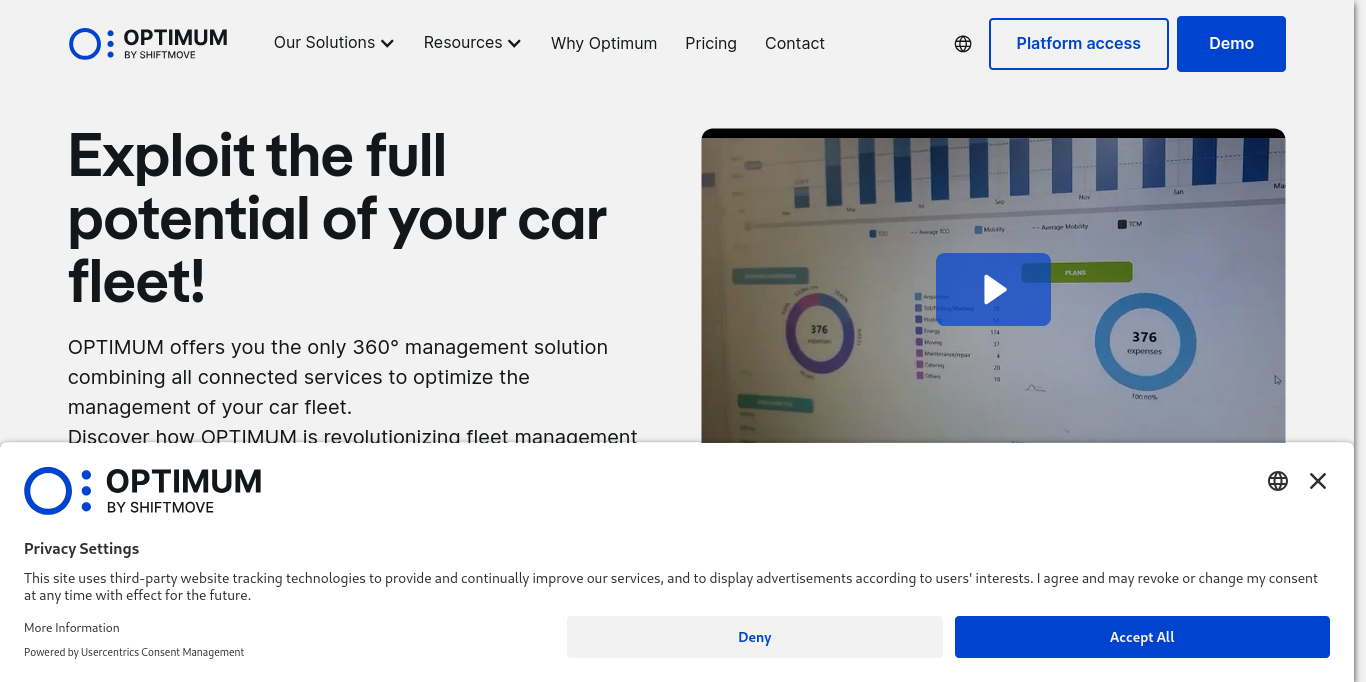The width and height of the screenshot is (1366, 682).
Task: Click the globe language icon in the navigation bar
Action: [x=962, y=44]
